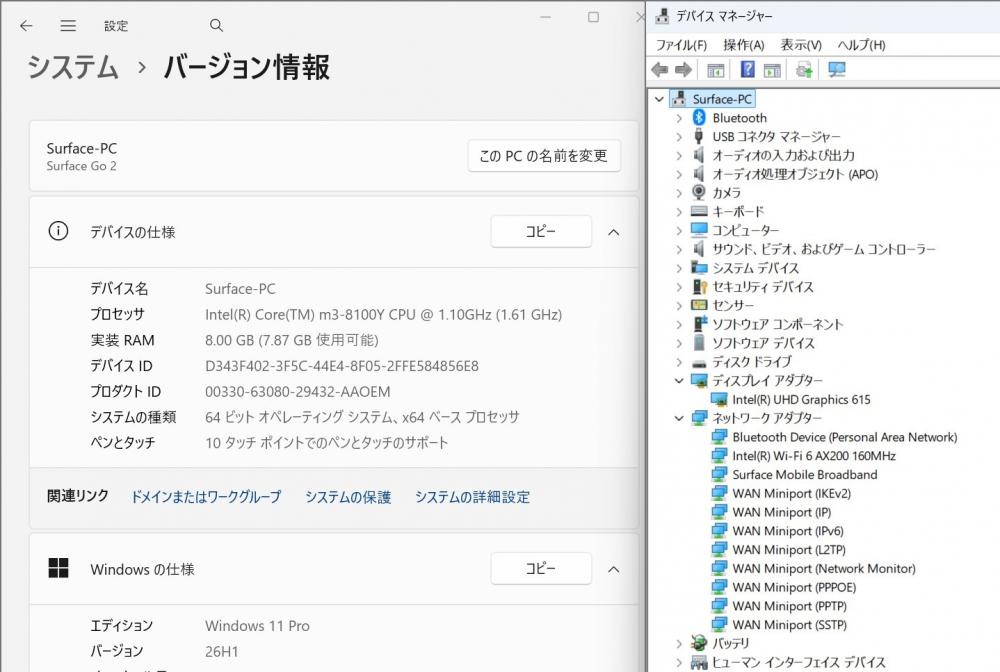Select Intel(R) Wi-Fi 6 AX200 160MHz
The width and height of the screenshot is (1000, 672).
coord(814,456)
